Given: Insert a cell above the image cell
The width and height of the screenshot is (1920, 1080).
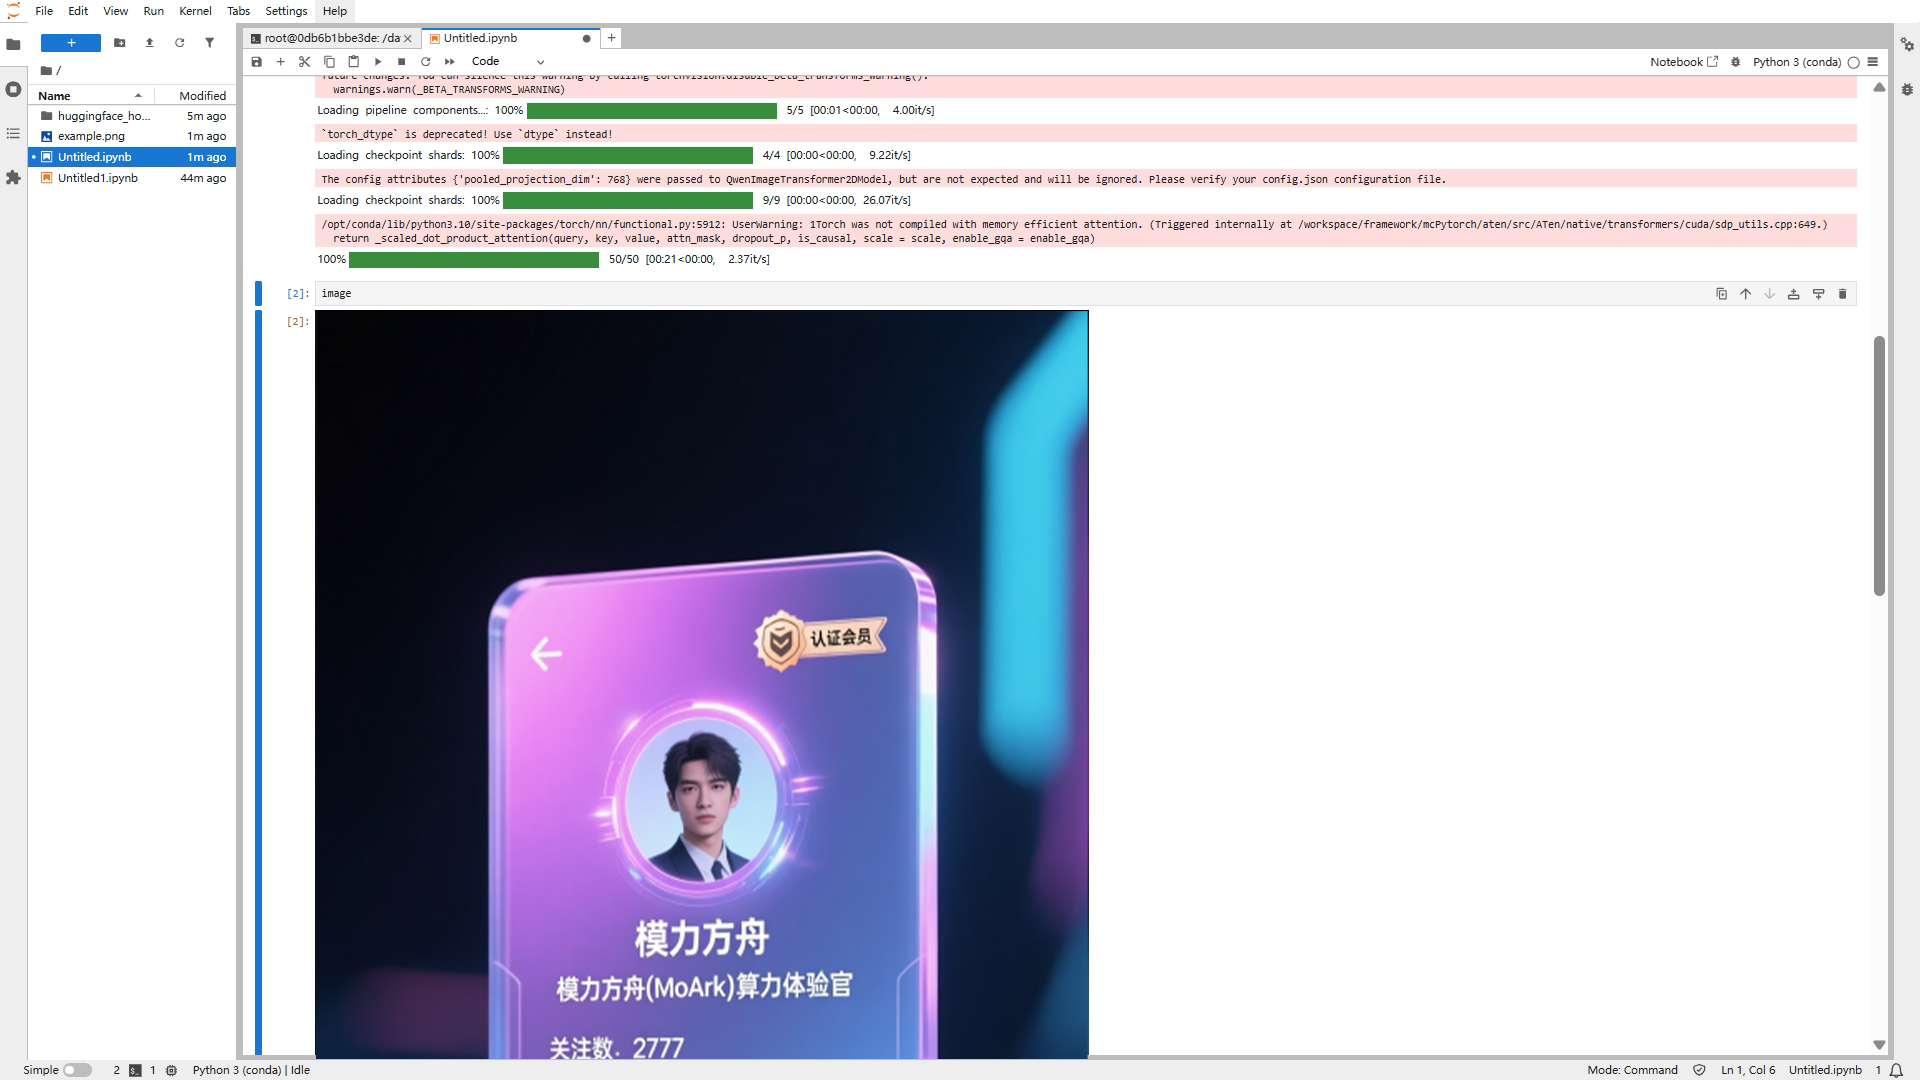Looking at the screenshot, I should click(x=1794, y=294).
